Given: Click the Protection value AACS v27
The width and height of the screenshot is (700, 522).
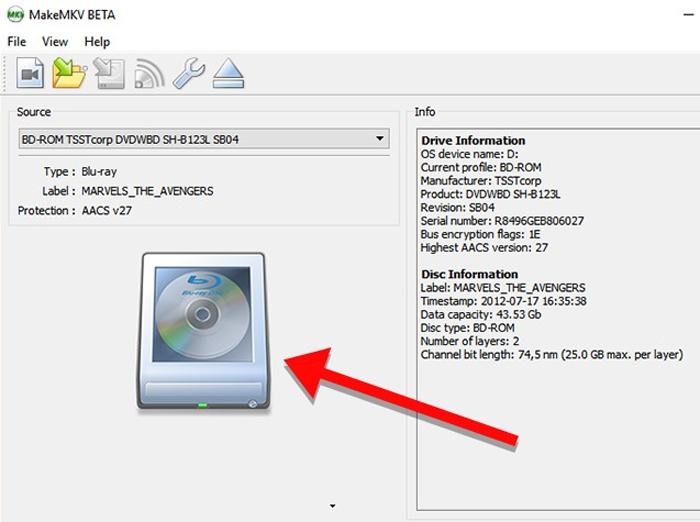Looking at the screenshot, I should 107,210.
